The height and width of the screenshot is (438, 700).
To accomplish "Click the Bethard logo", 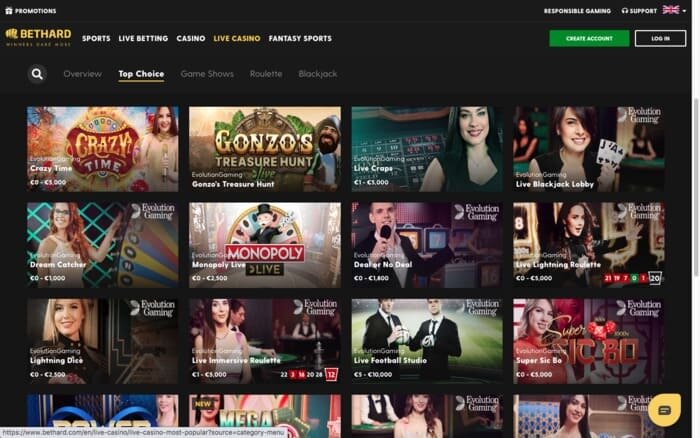I will coord(38,38).
